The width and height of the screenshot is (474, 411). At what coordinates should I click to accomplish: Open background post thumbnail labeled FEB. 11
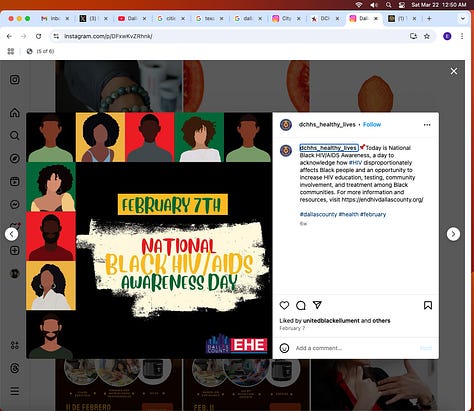[x=246, y=385]
